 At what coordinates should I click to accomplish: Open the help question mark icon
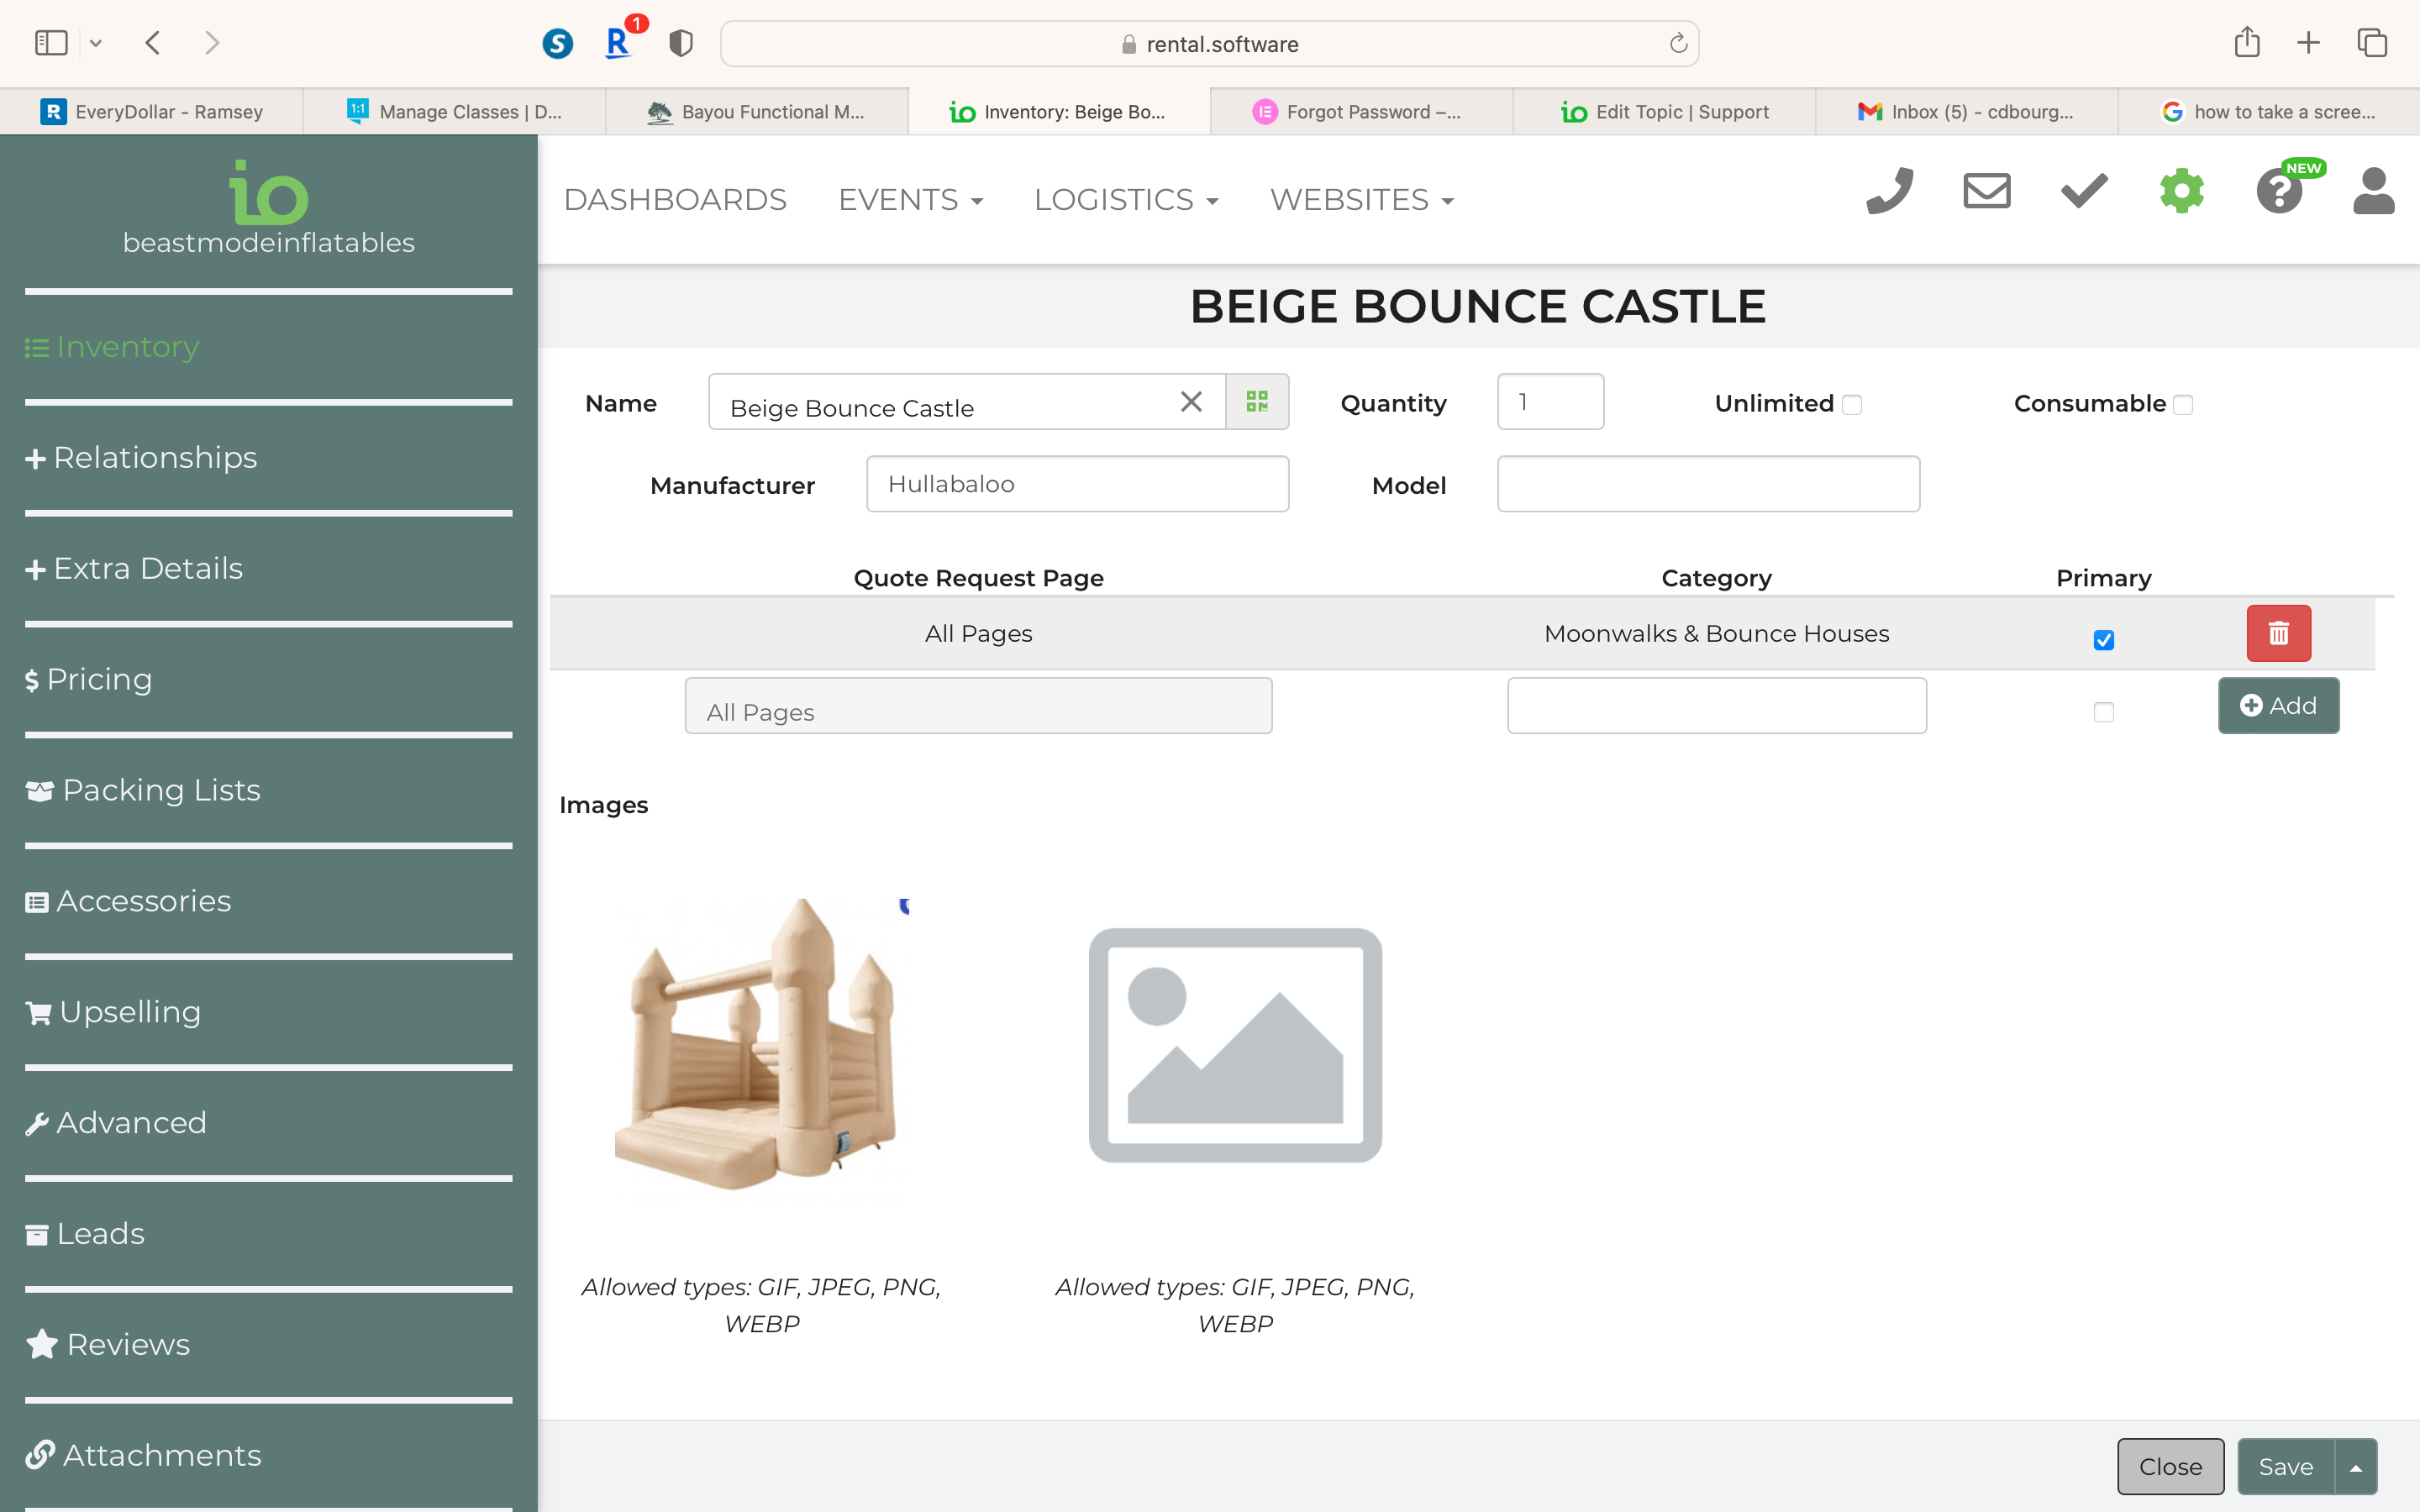click(2279, 191)
